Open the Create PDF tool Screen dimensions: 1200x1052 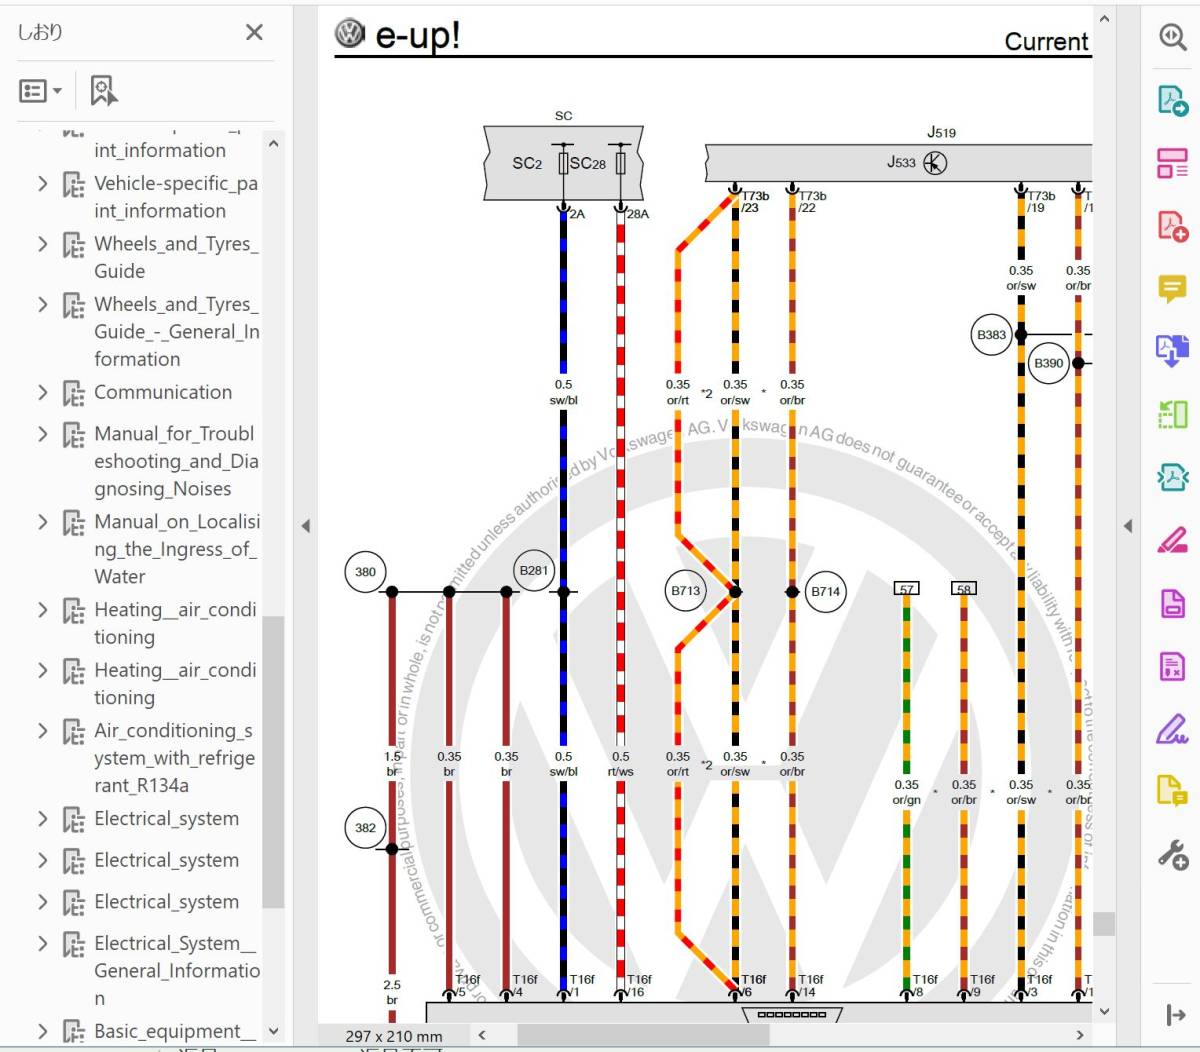coord(1172,226)
